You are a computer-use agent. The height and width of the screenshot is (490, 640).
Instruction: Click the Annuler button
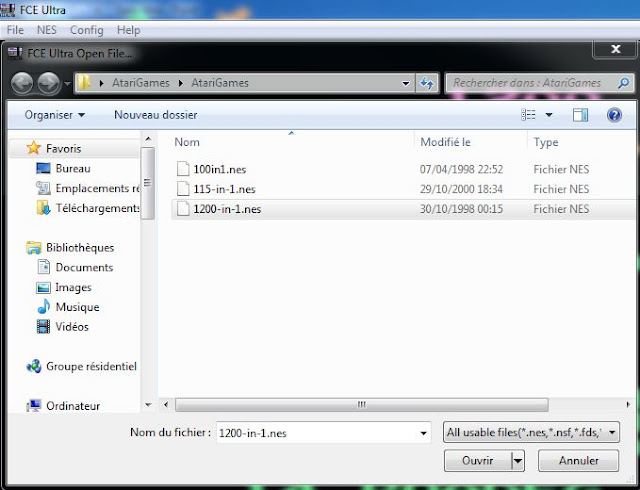[578, 461]
